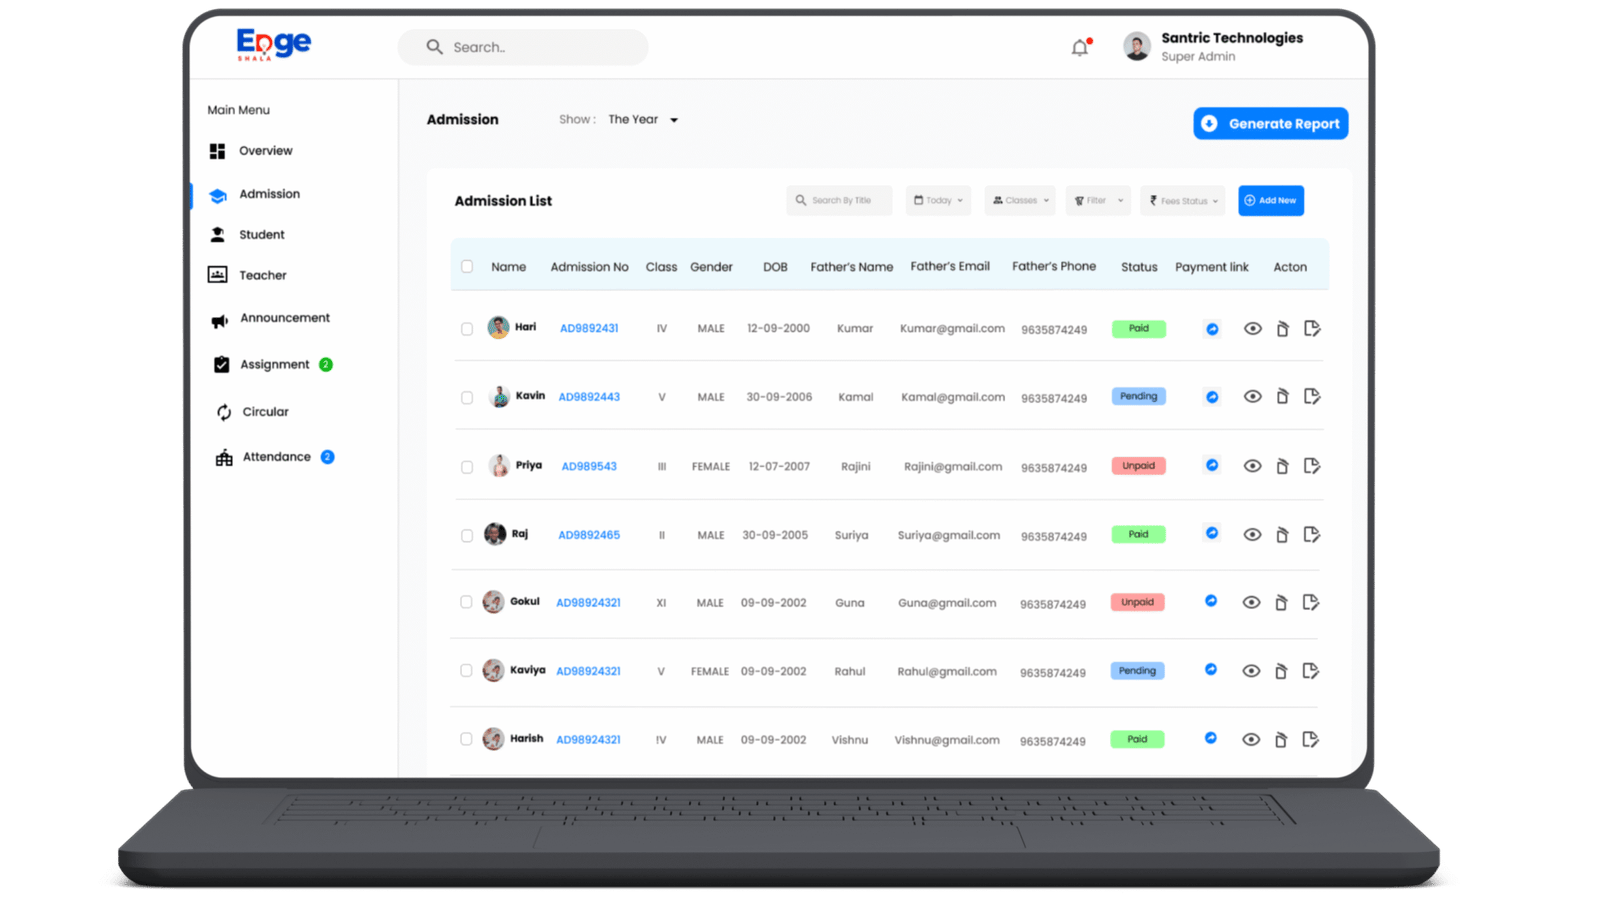
Task: Tick the checkbox next to Hari
Action: pos(467,329)
